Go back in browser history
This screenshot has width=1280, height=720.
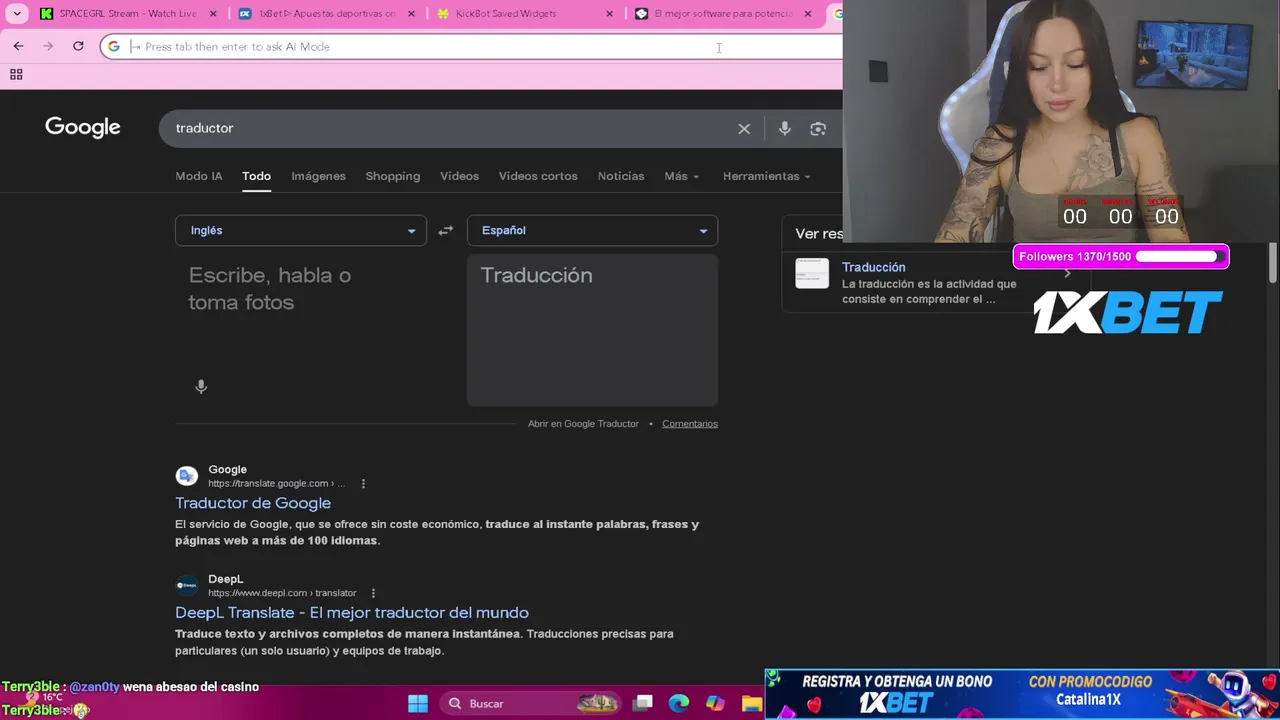click(18, 46)
